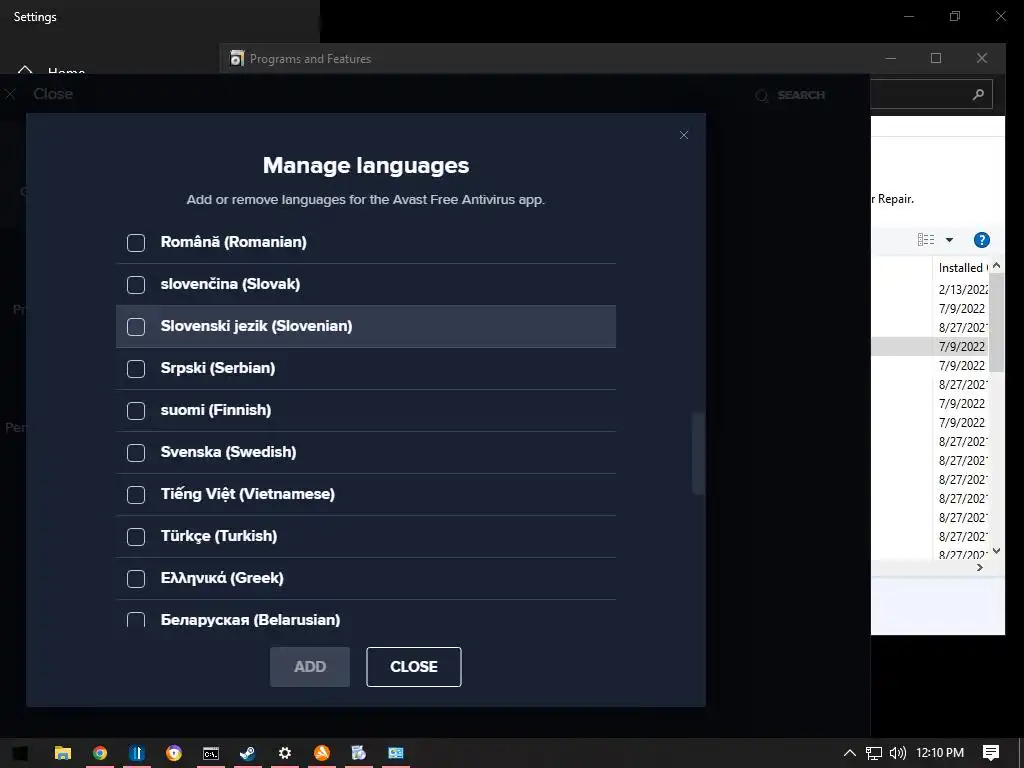Open the volume control tray icon
Screen dimensions: 1024x768
point(898,753)
